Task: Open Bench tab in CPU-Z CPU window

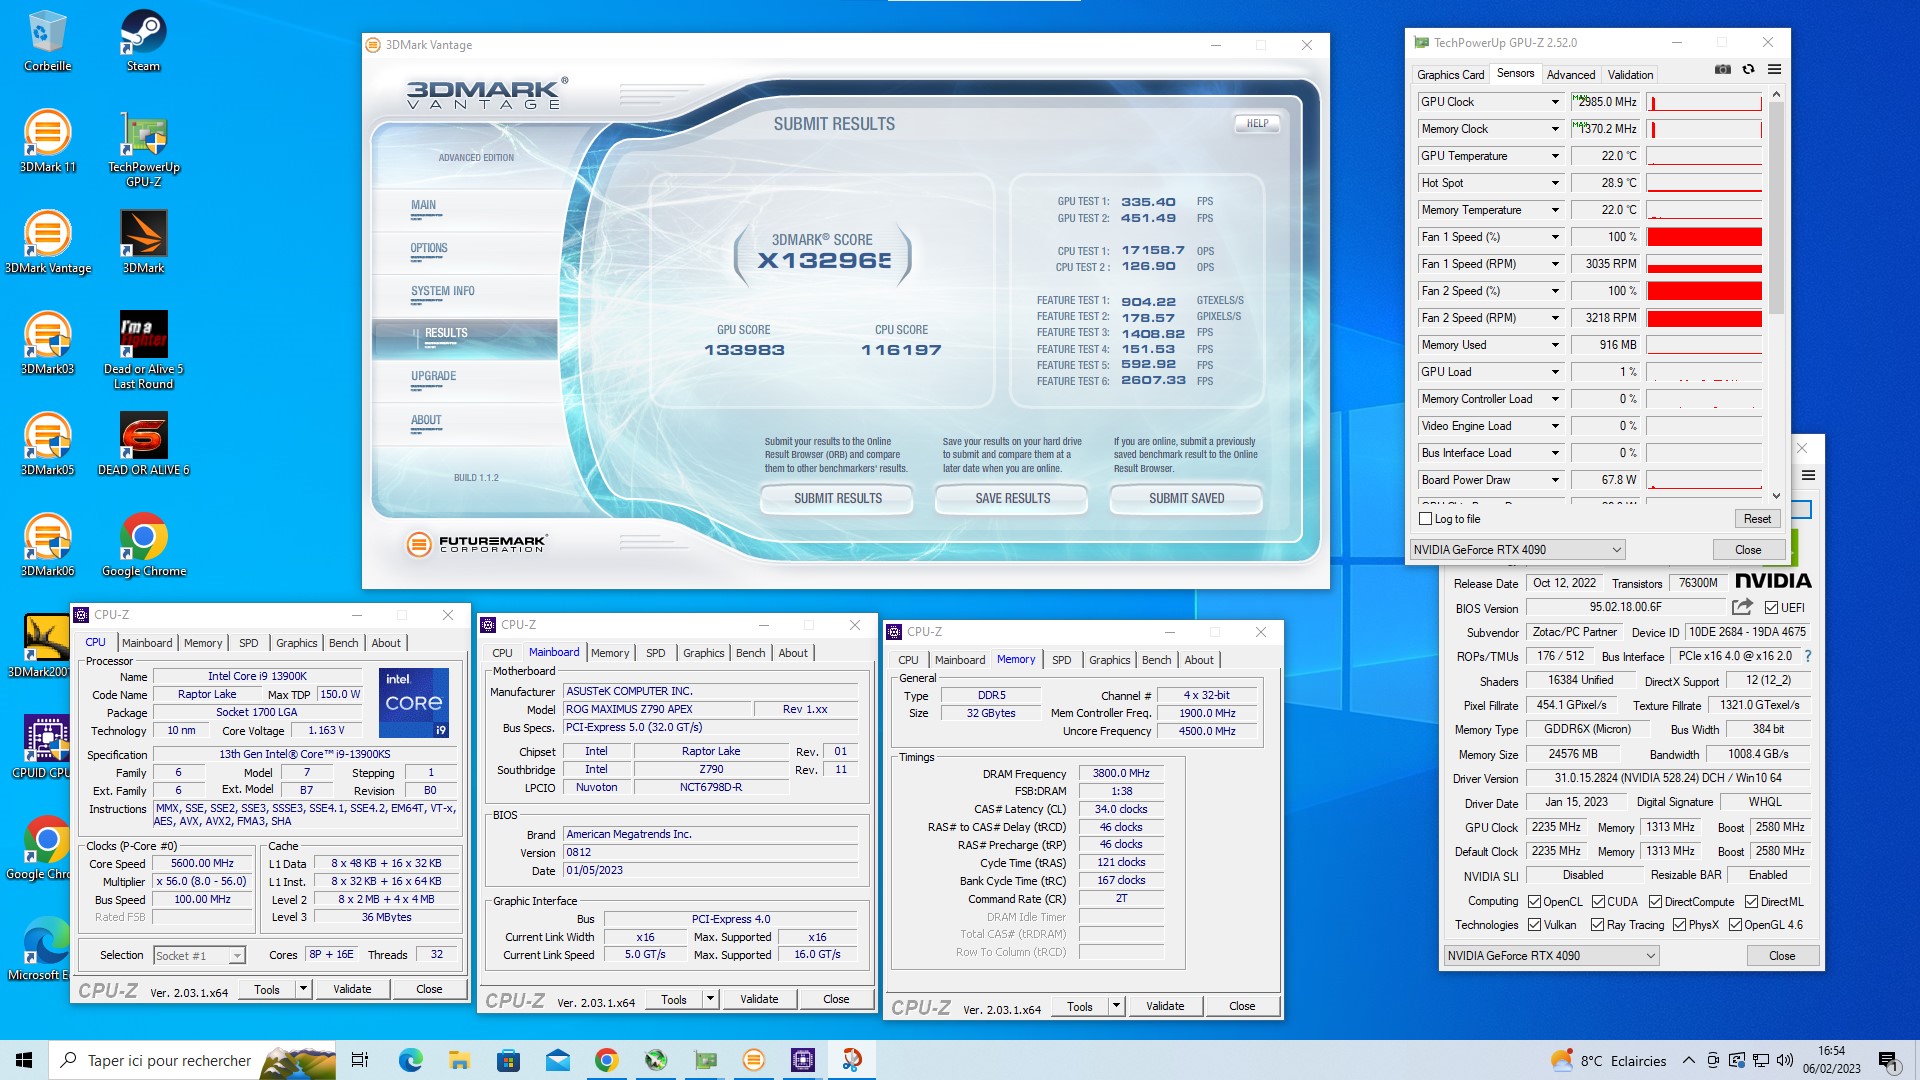Action: point(343,643)
